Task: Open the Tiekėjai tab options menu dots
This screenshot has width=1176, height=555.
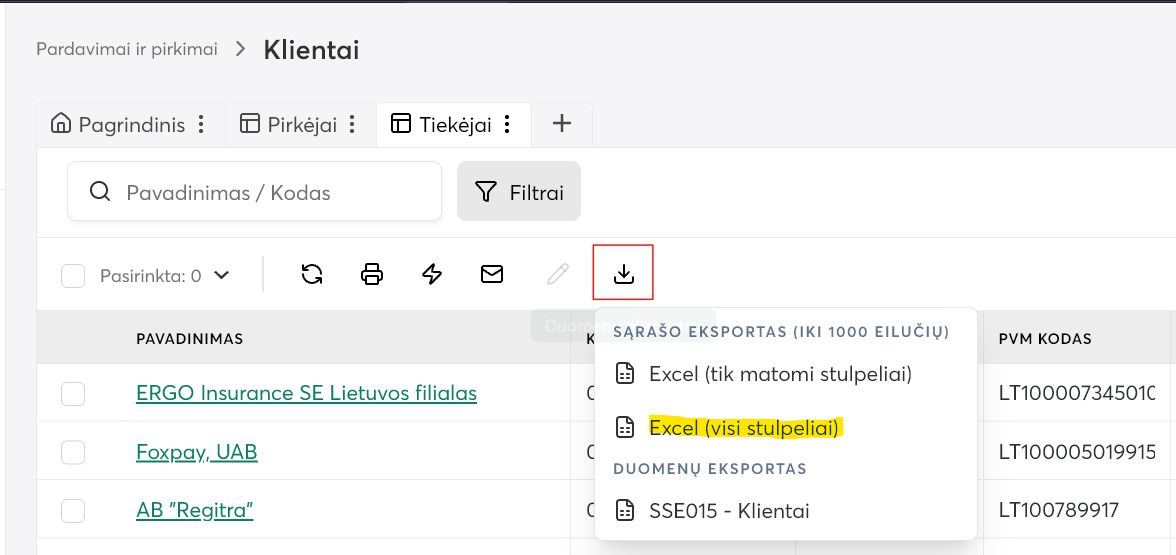Action: pyautogui.click(x=507, y=124)
